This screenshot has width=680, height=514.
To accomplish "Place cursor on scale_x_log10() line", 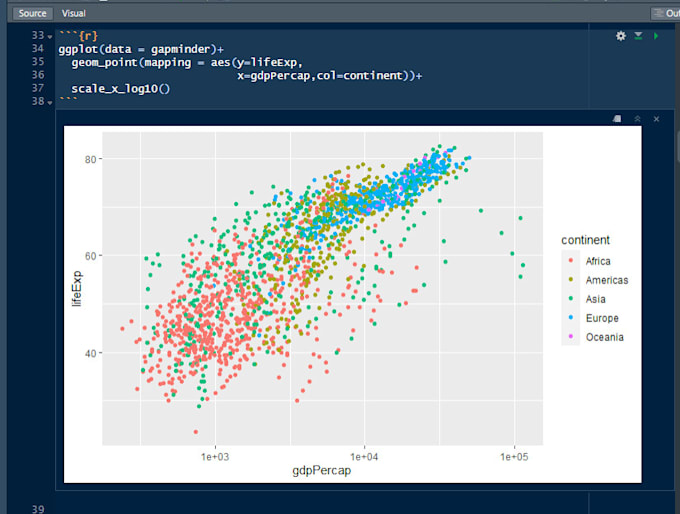I will click(121, 89).
